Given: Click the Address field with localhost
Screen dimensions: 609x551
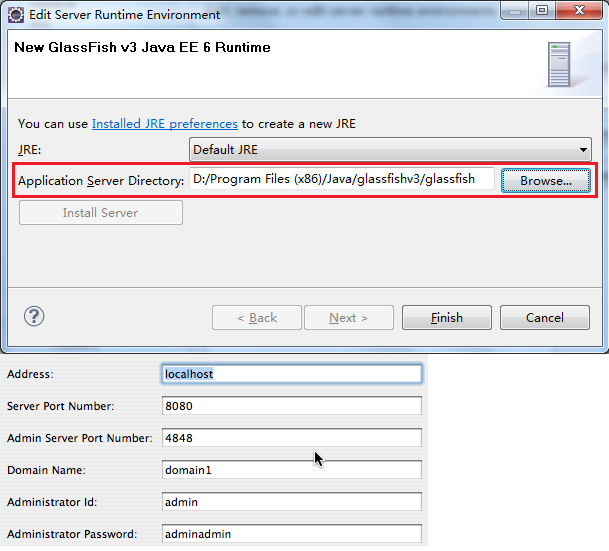Looking at the screenshot, I should pos(292,374).
